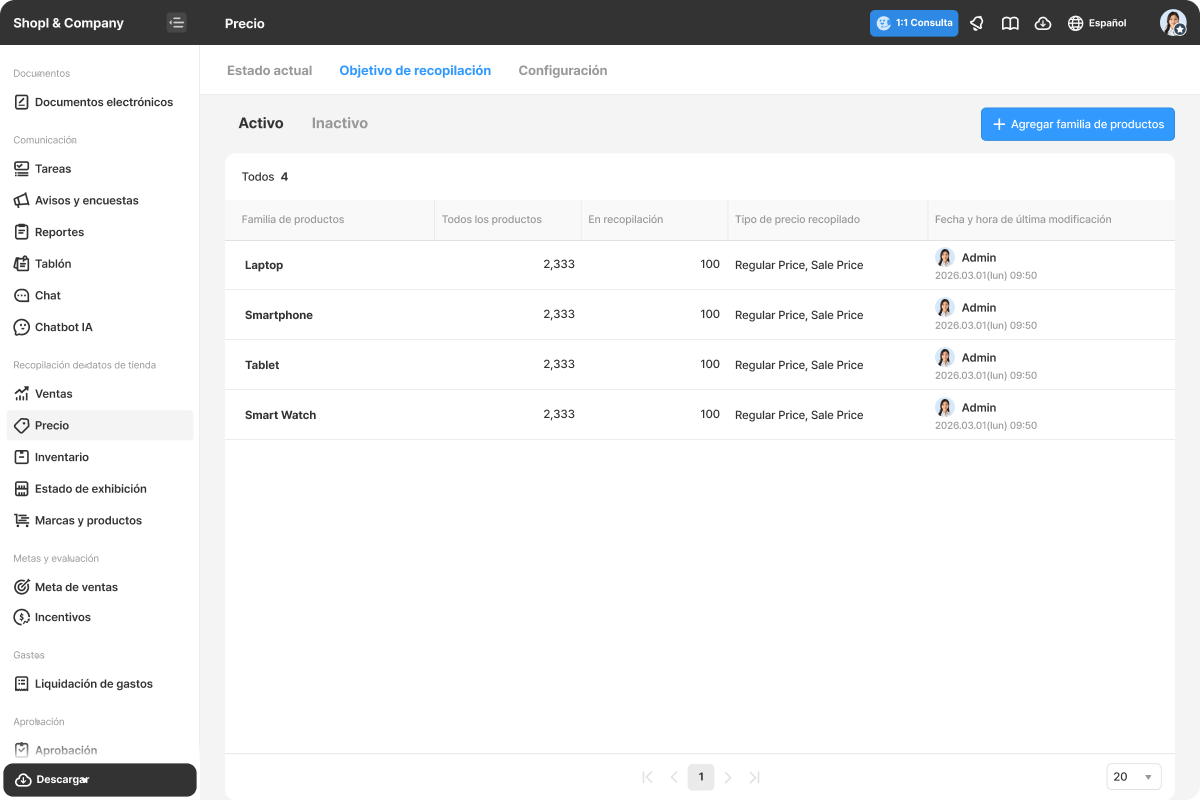
Task: Click the Liquidación de gastos icon
Action: (x=21, y=684)
